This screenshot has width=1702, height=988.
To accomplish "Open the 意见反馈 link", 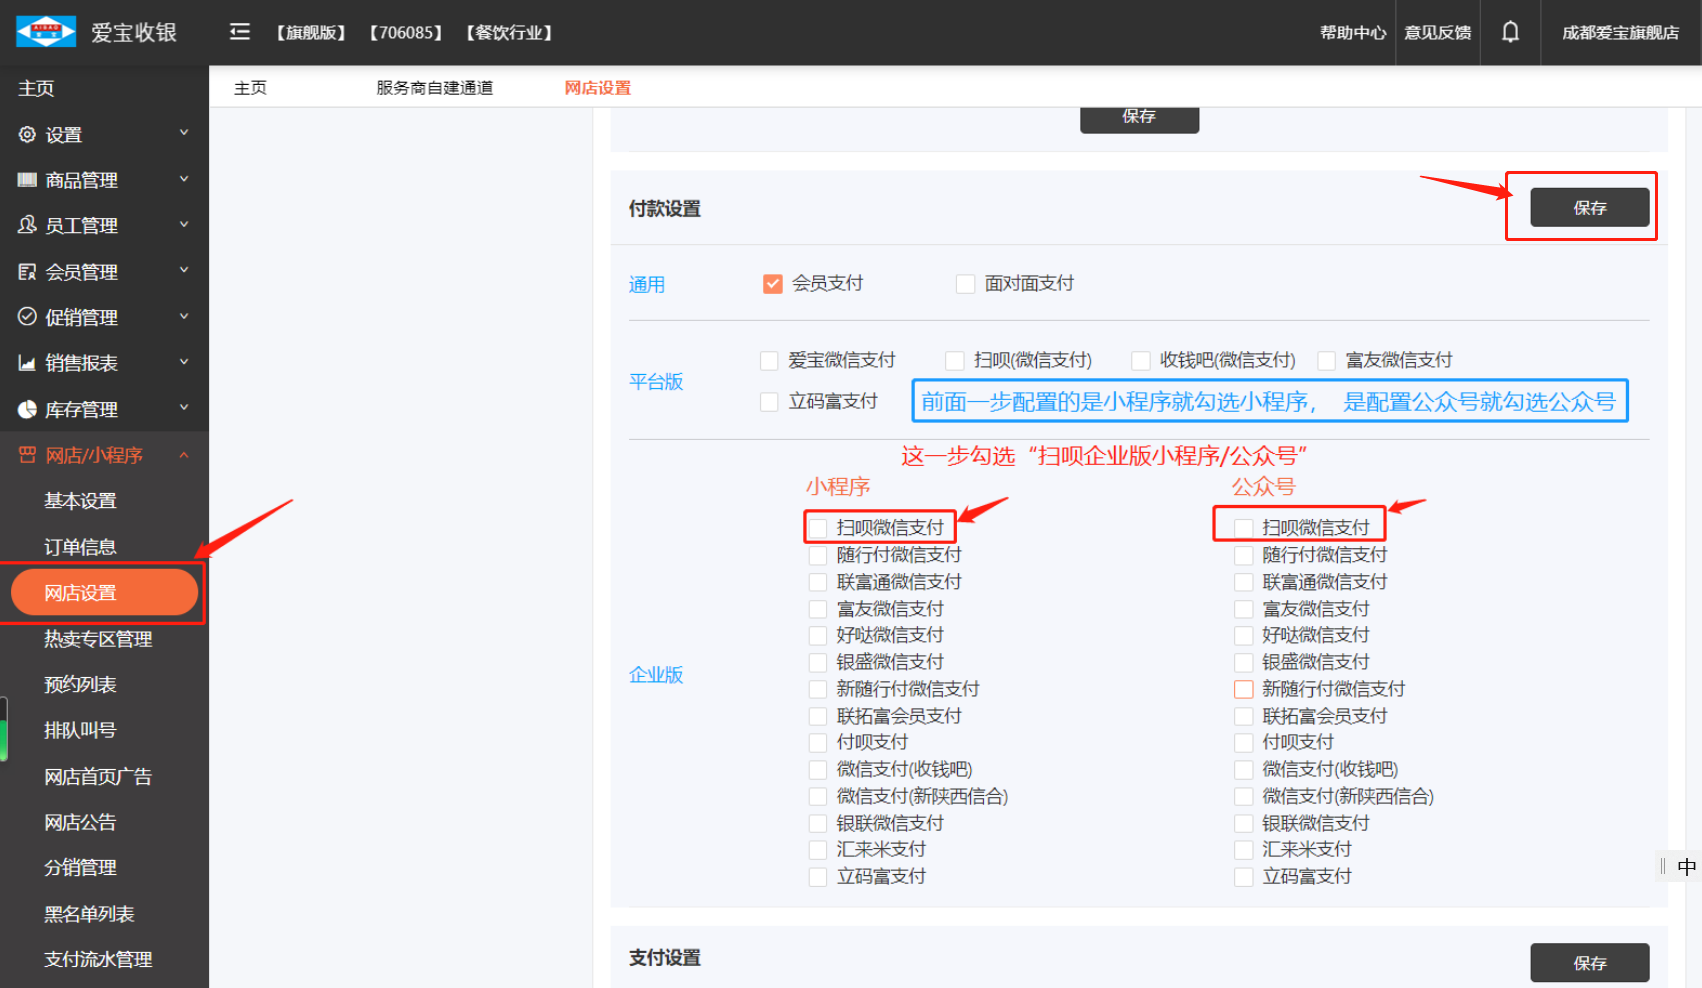I will (x=1438, y=33).
